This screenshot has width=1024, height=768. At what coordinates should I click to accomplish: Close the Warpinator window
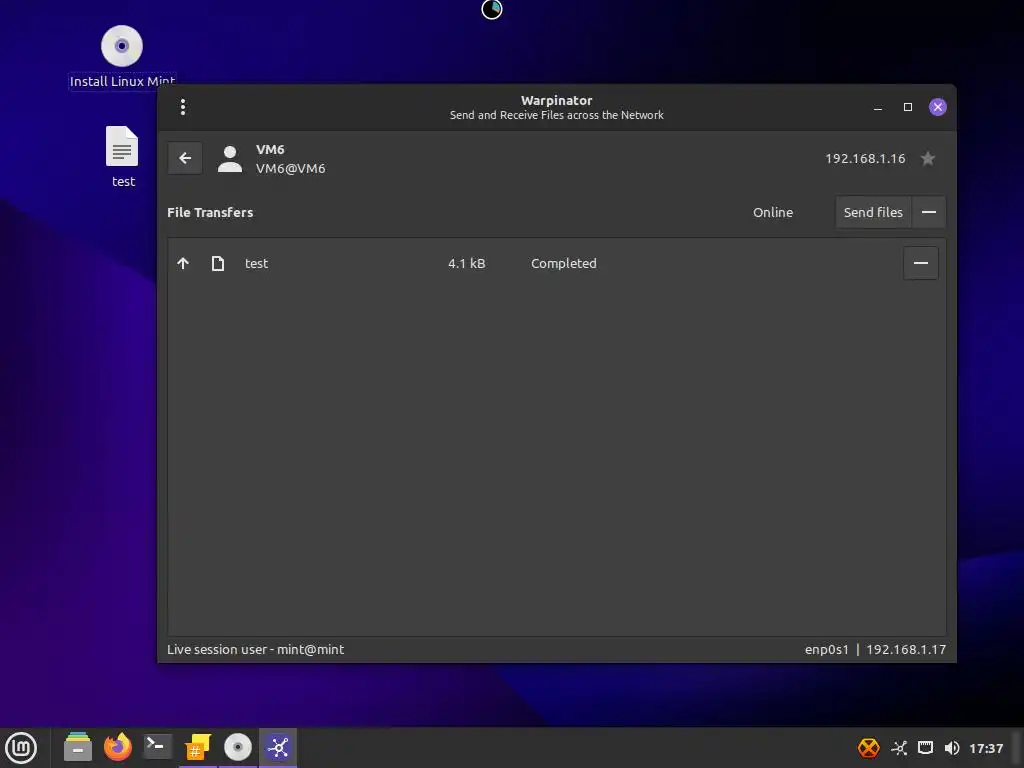(x=938, y=107)
